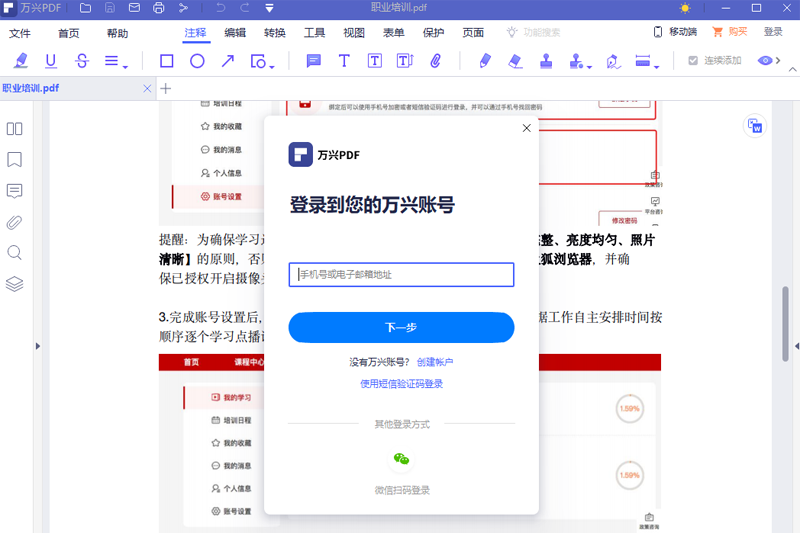800x533 pixels.
Task: Add a new document tab
Action: pos(165,89)
